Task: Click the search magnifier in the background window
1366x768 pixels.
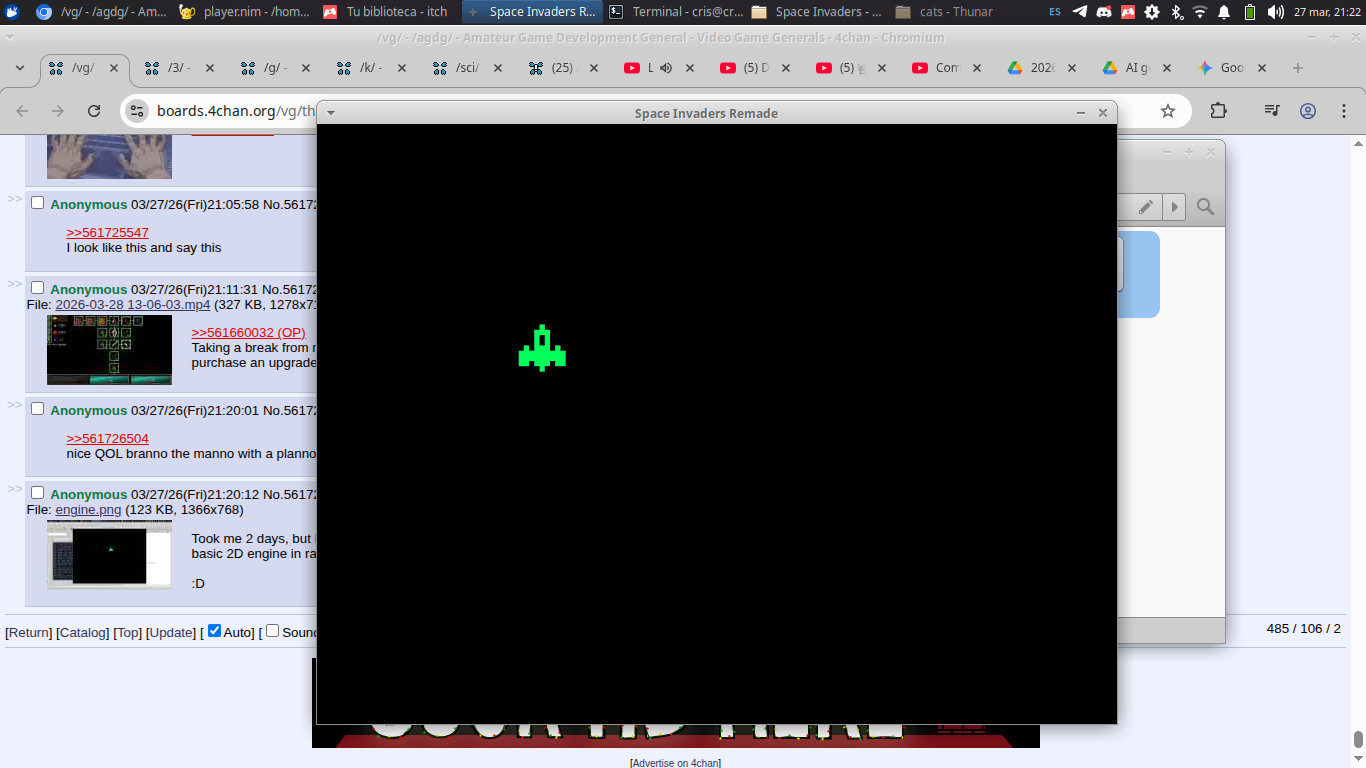Action: [x=1205, y=207]
